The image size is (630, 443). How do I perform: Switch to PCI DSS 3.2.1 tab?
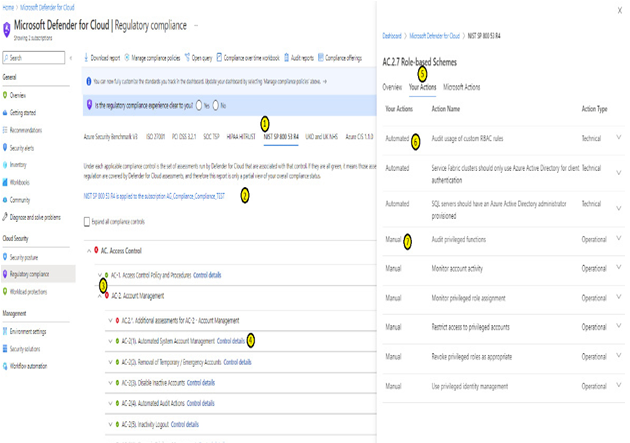tap(184, 137)
